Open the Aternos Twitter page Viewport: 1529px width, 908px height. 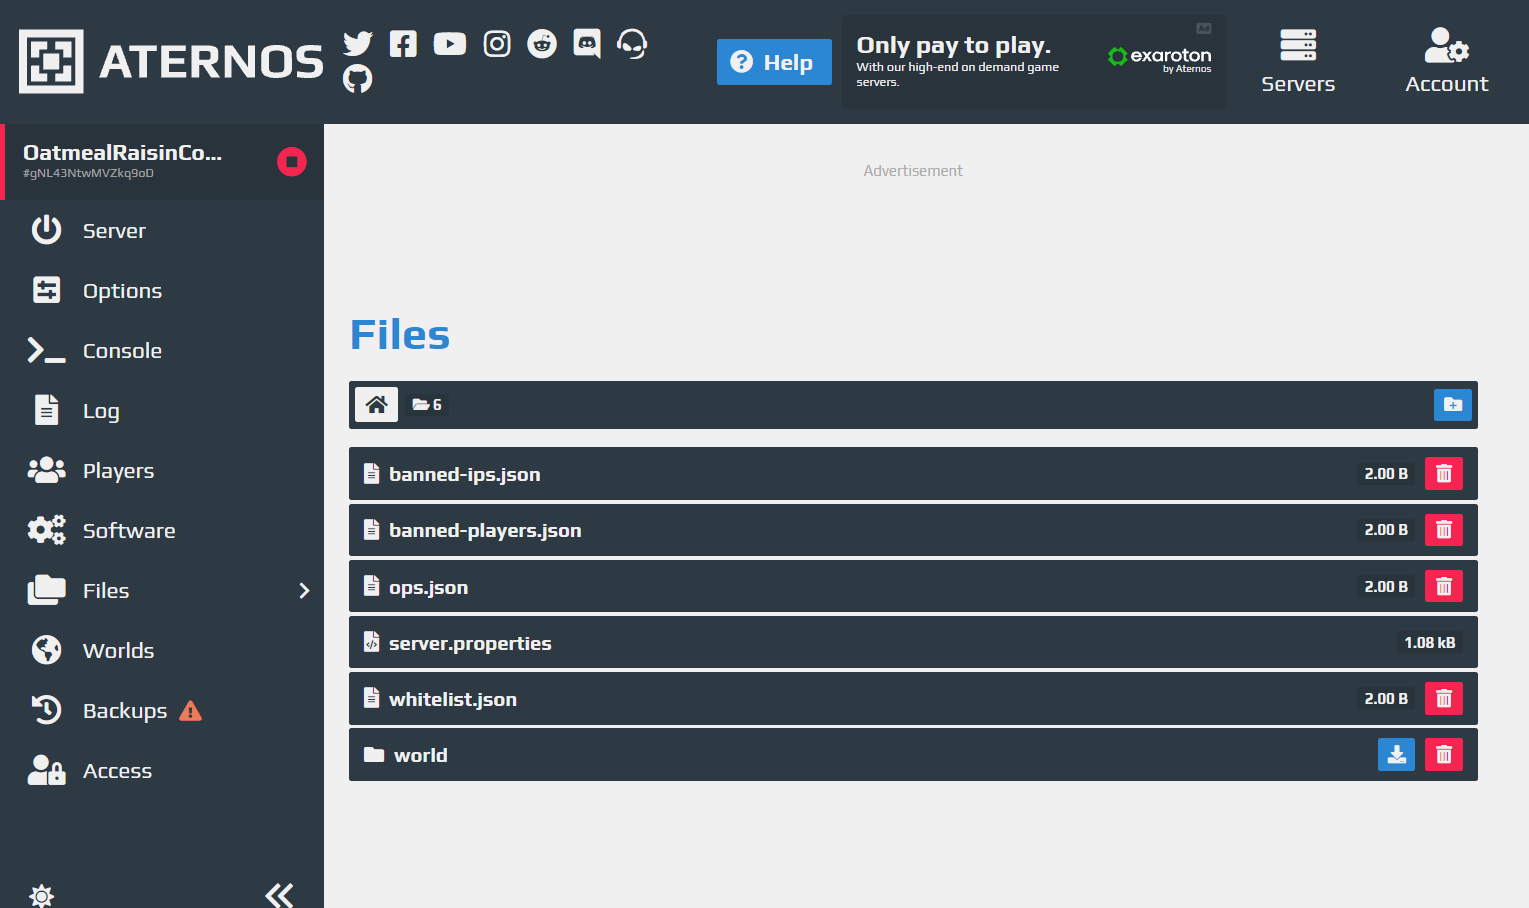click(x=357, y=44)
